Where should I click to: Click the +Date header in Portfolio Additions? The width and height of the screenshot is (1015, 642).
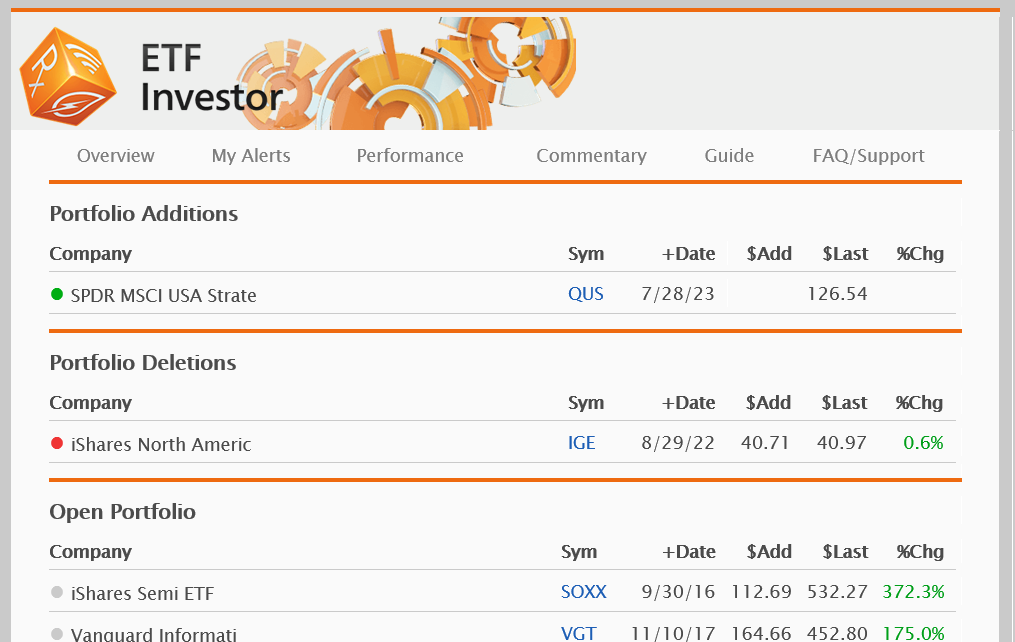pyautogui.click(x=688, y=254)
